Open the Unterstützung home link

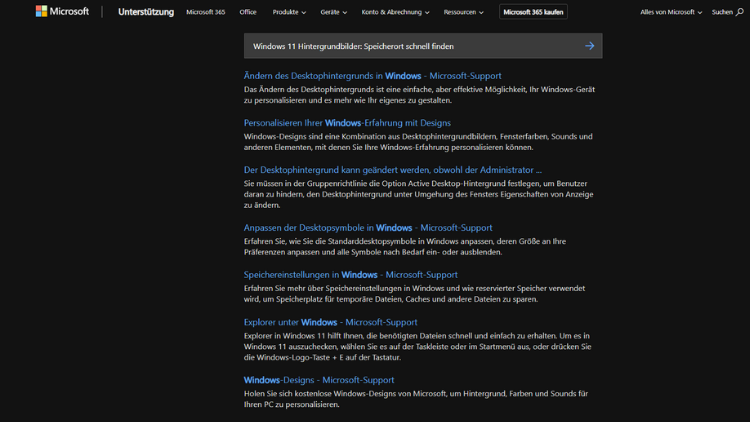click(146, 12)
